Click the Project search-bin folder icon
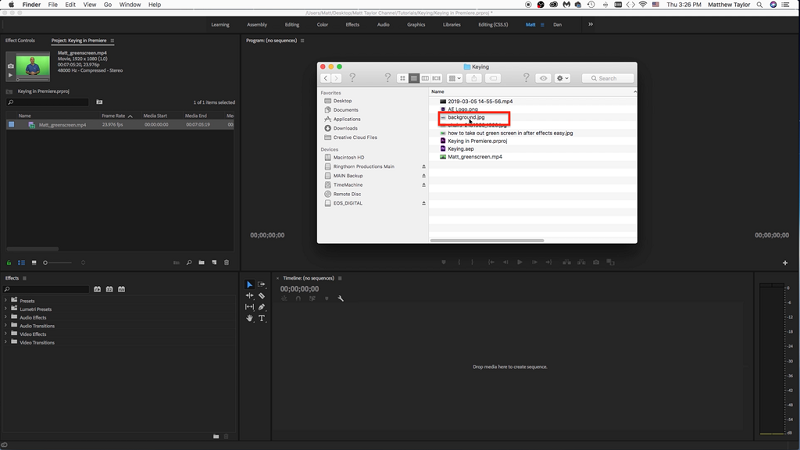This screenshot has height=450, width=800. 99,102
